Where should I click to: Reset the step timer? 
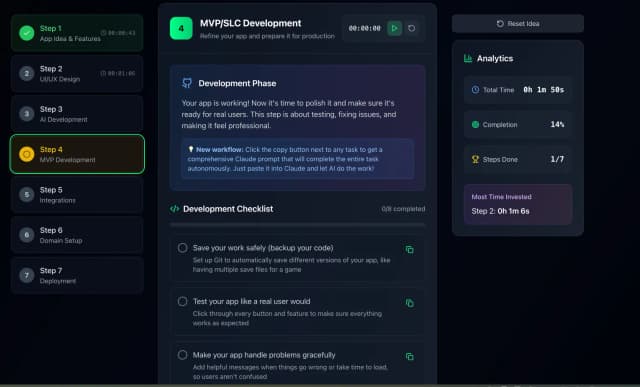tap(411, 28)
